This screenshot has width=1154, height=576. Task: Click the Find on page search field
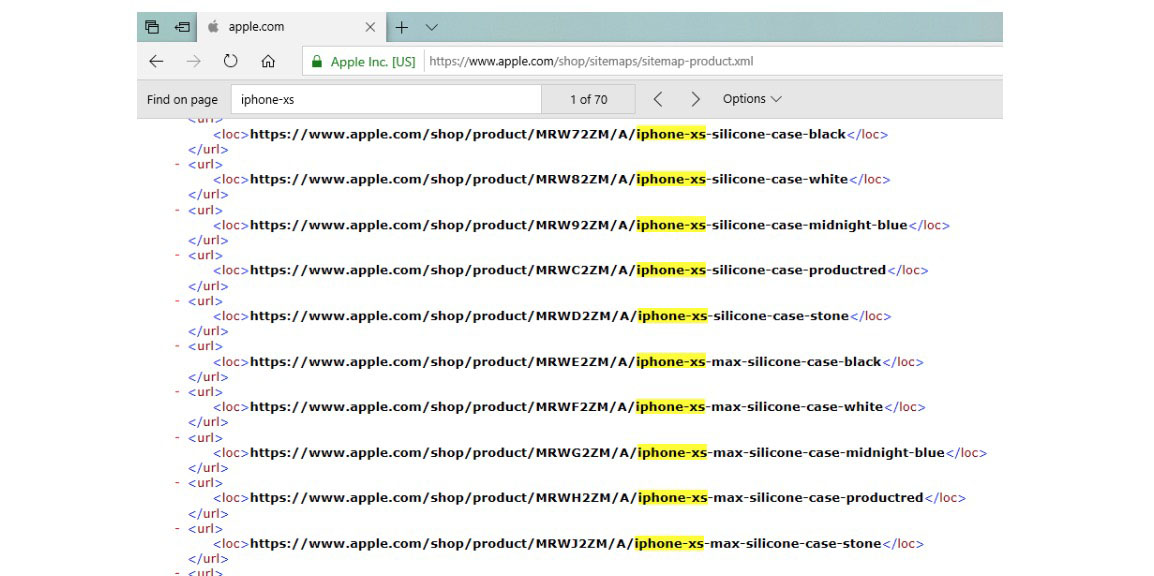point(386,99)
